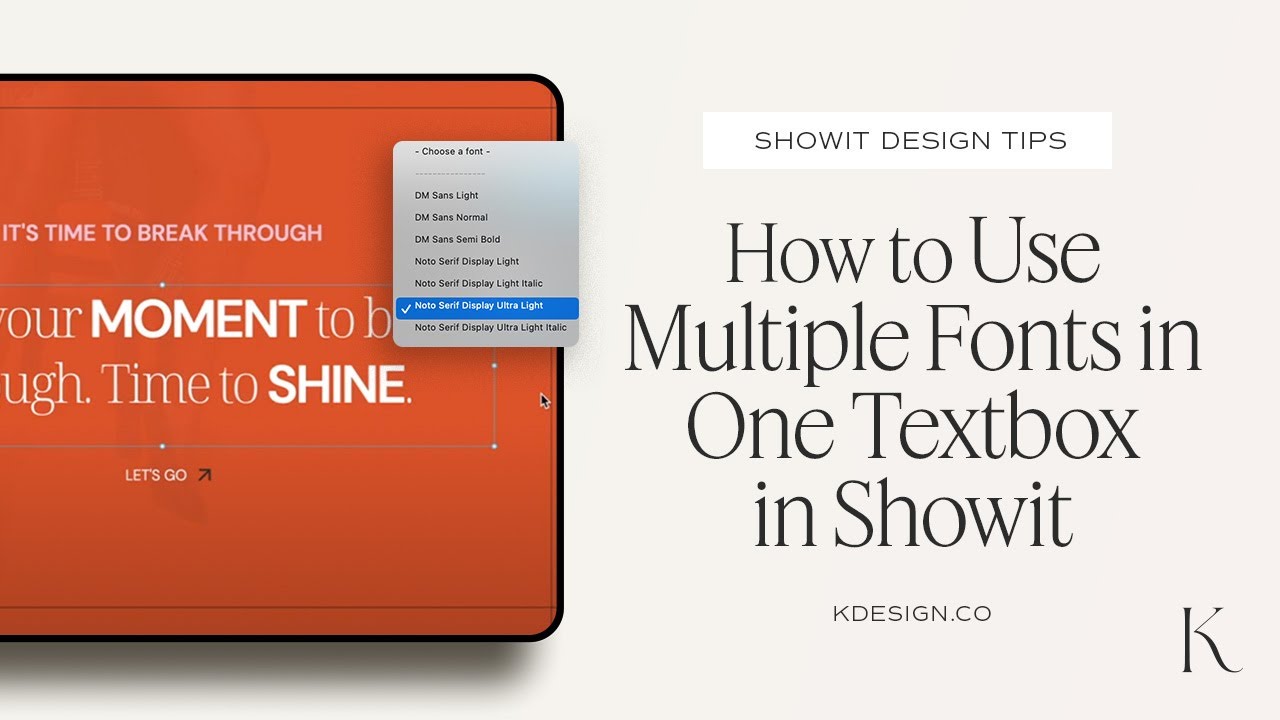Click KDESIGN.CO website text
Viewport: 1280px width, 720px height.
(x=912, y=614)
